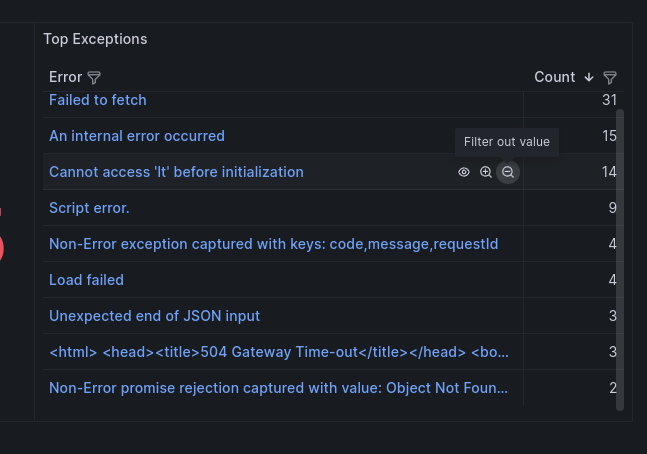Open the 504 Gateway Time-out error link

pos(279,352)
